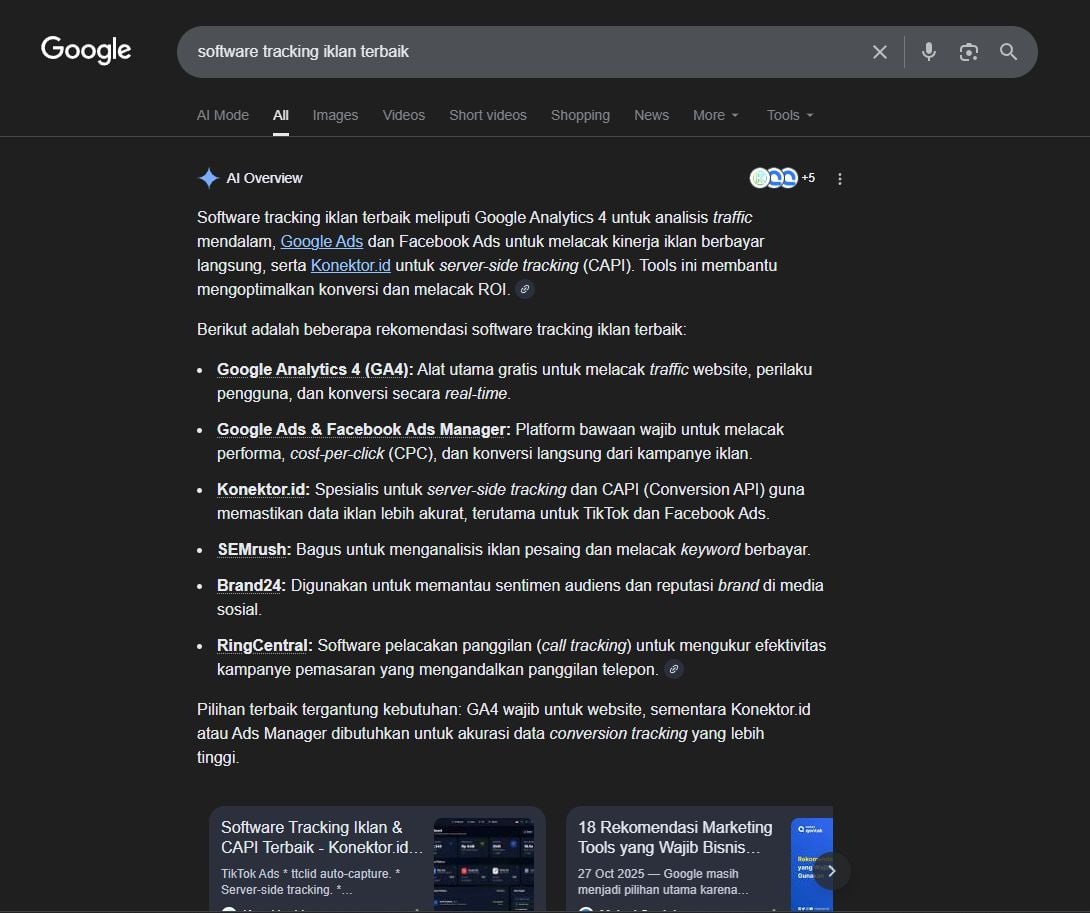Open the Google Ads link

pyautogui.click(x=321, y=241)
